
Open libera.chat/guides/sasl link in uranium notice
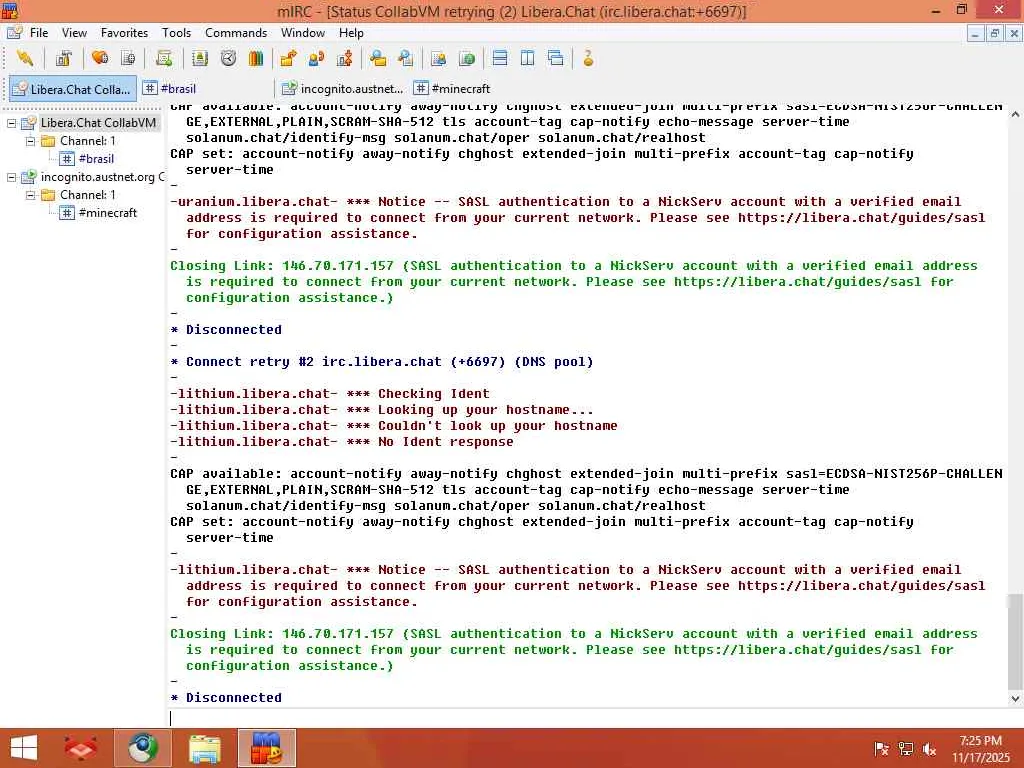coord(861,218)
